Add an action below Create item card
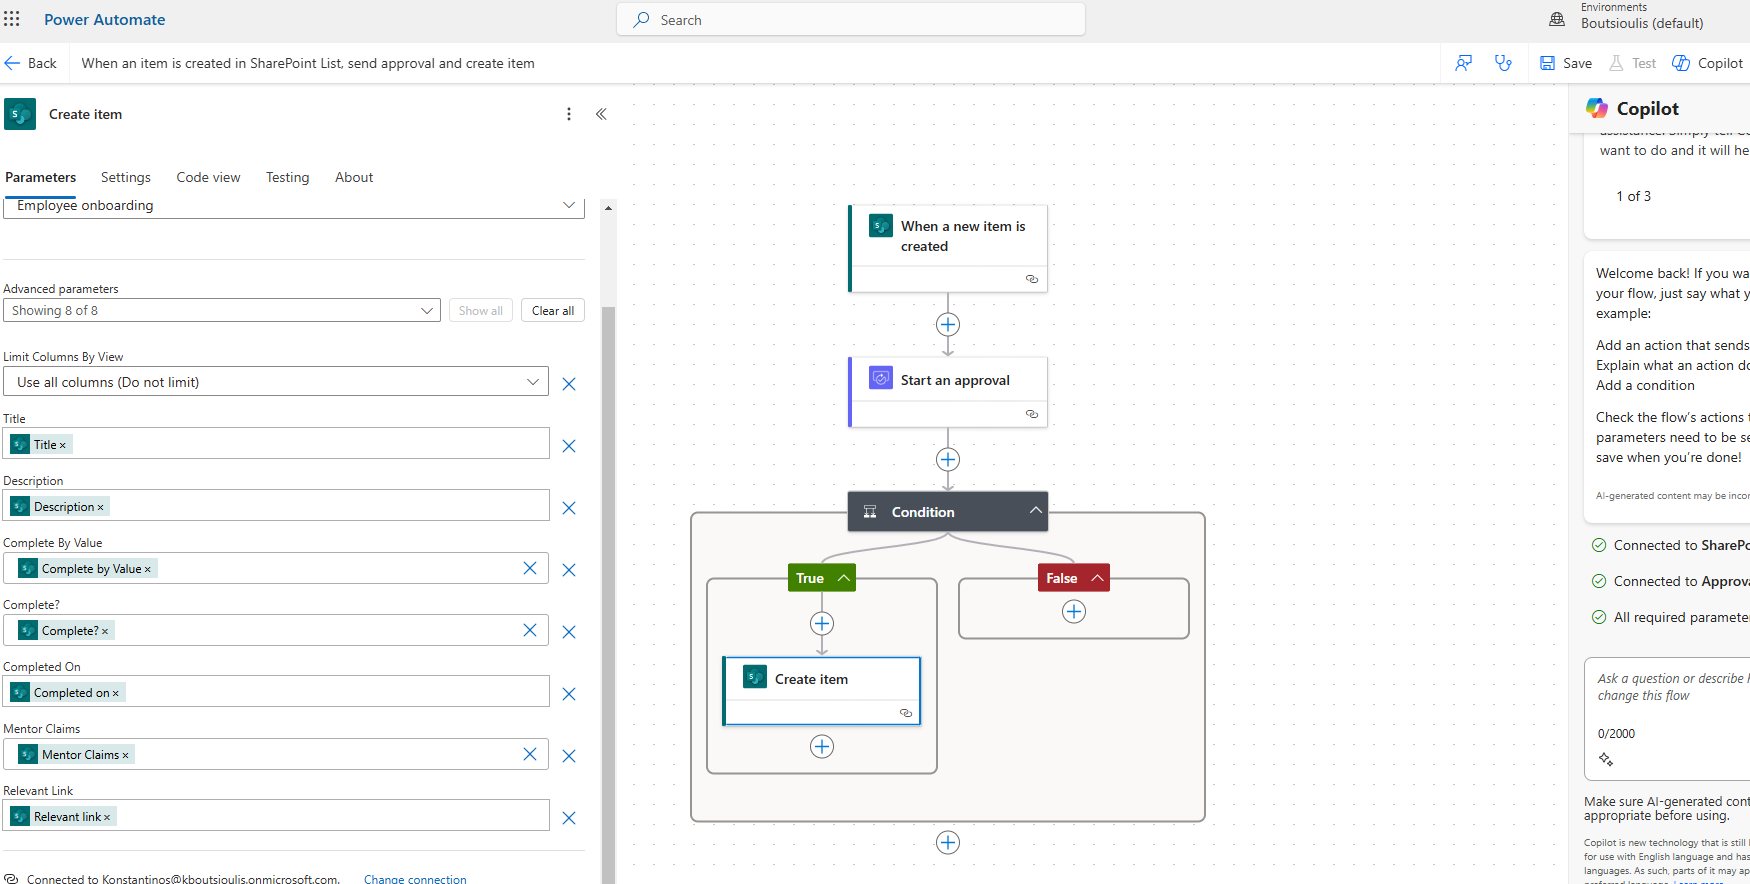Viewport: 1750px width, 884px height. (x=822, y=746)
